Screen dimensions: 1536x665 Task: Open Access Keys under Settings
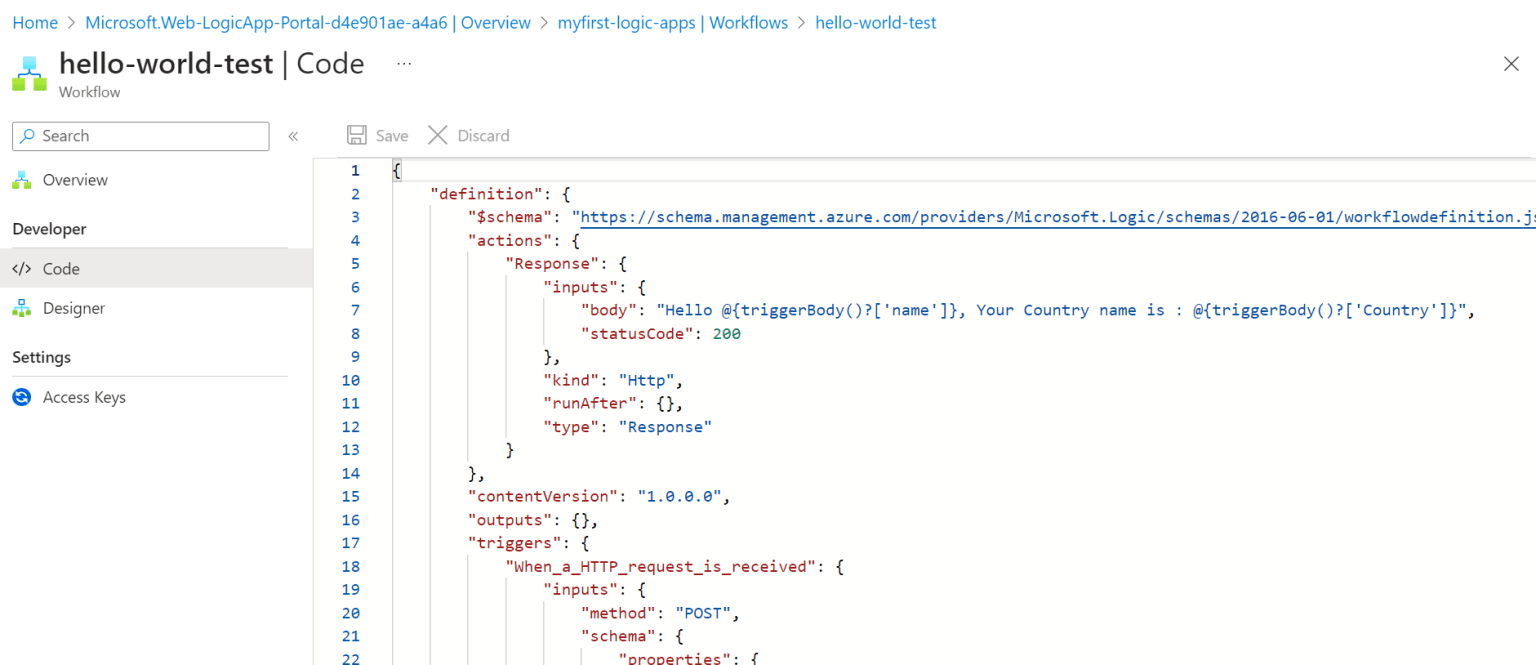pyautogui.click(x=84, y=397)
